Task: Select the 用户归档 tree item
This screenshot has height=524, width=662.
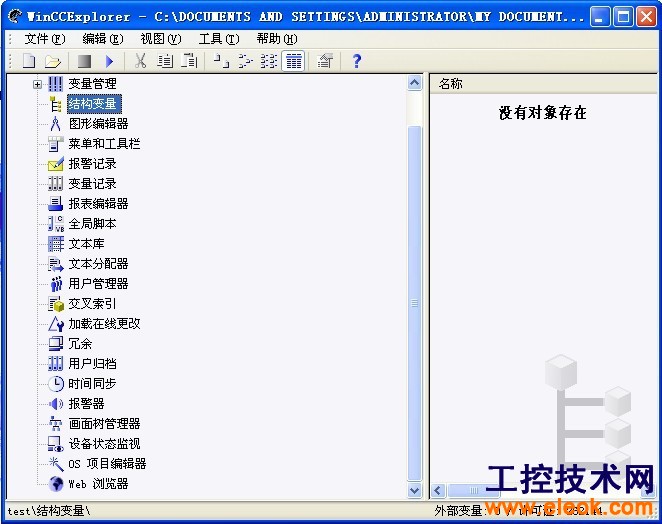Action: 92,364
